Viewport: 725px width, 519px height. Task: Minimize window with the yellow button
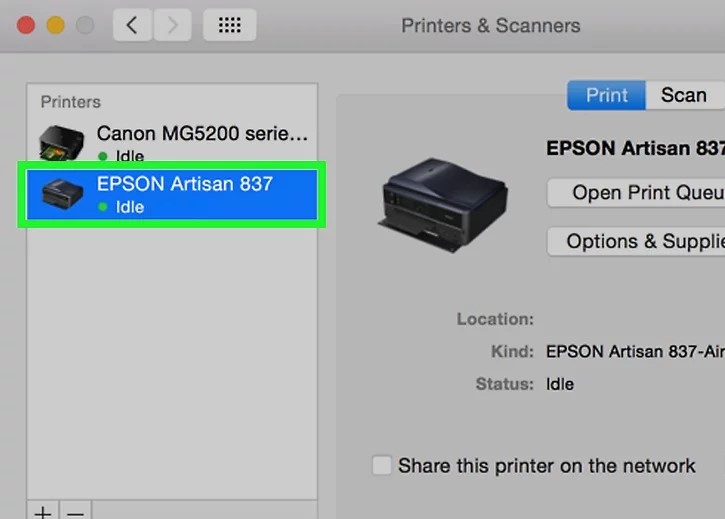[54, 26]
